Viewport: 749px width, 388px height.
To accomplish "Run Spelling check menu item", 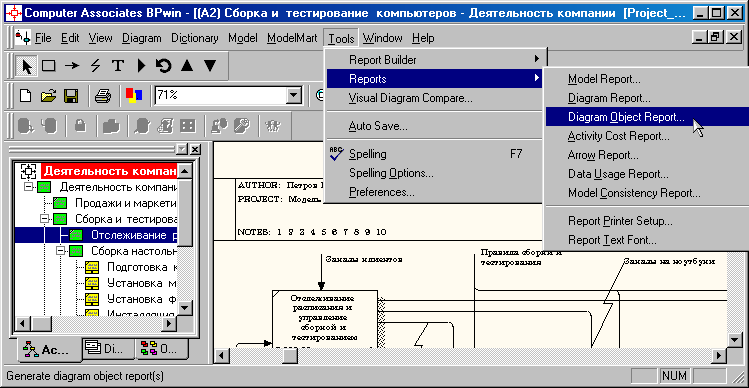I will [x=435, y=154].
